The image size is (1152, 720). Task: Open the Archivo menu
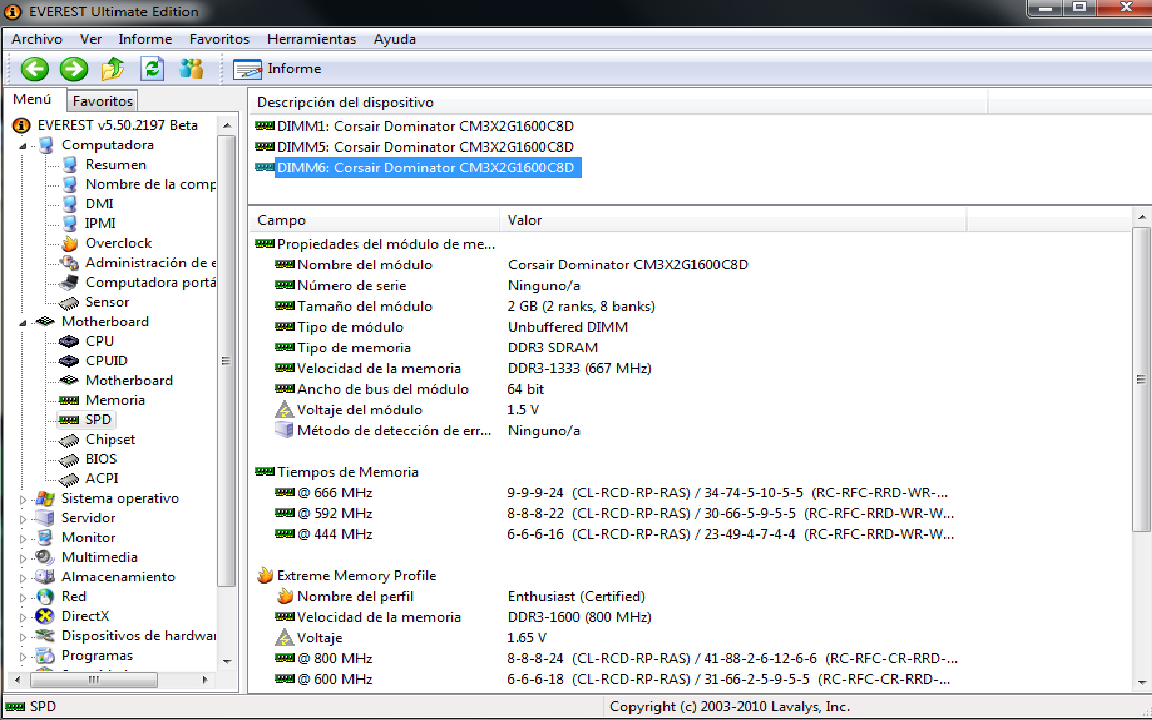(37, 40)
